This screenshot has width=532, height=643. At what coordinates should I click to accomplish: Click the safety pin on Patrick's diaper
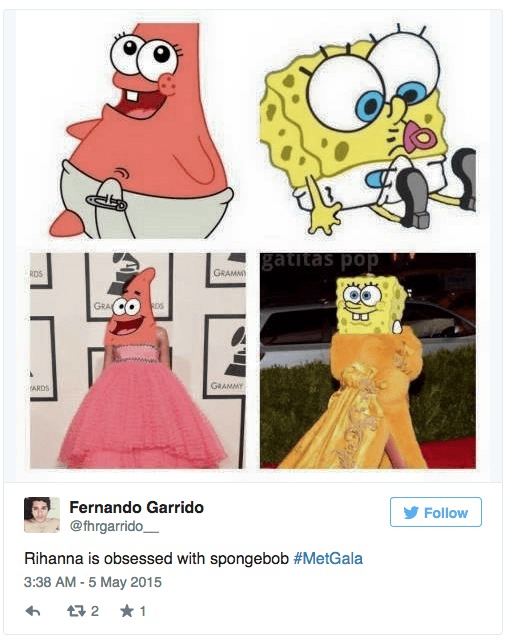[x=107, y=202]
